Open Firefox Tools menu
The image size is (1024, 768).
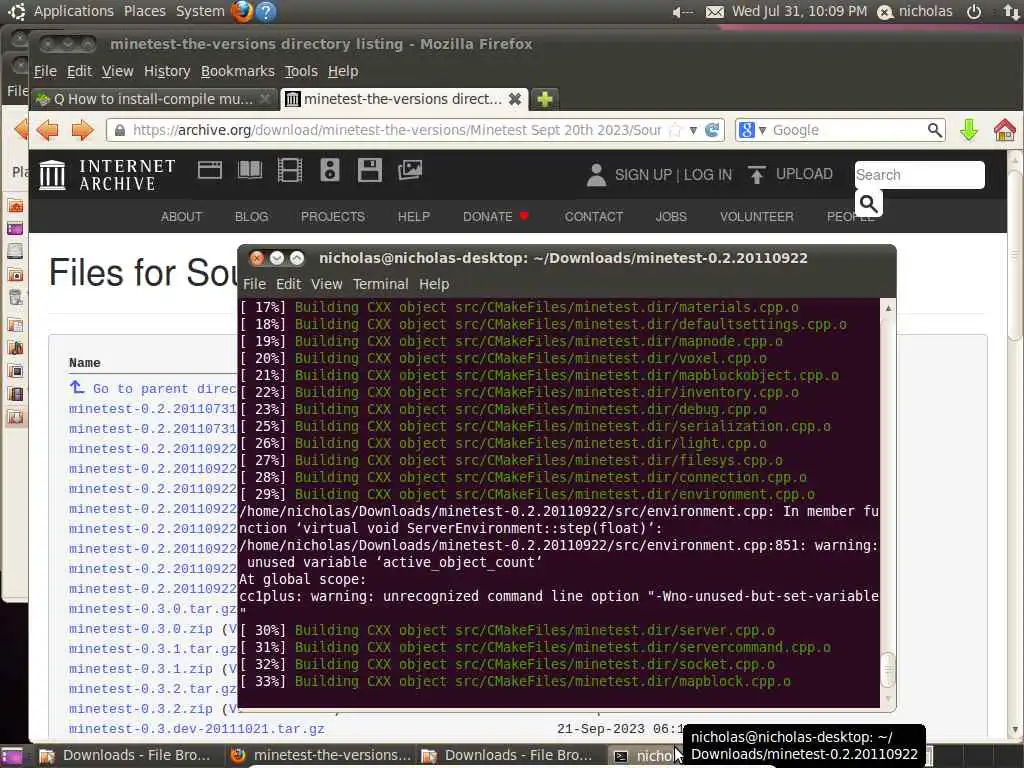(x=300, y=71)
